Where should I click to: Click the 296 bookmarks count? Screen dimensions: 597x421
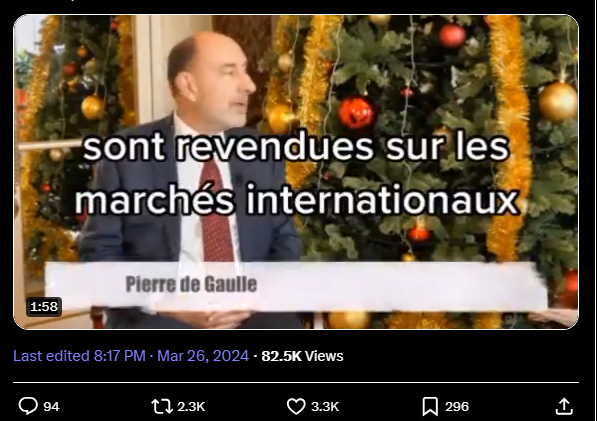click(457, 407)
